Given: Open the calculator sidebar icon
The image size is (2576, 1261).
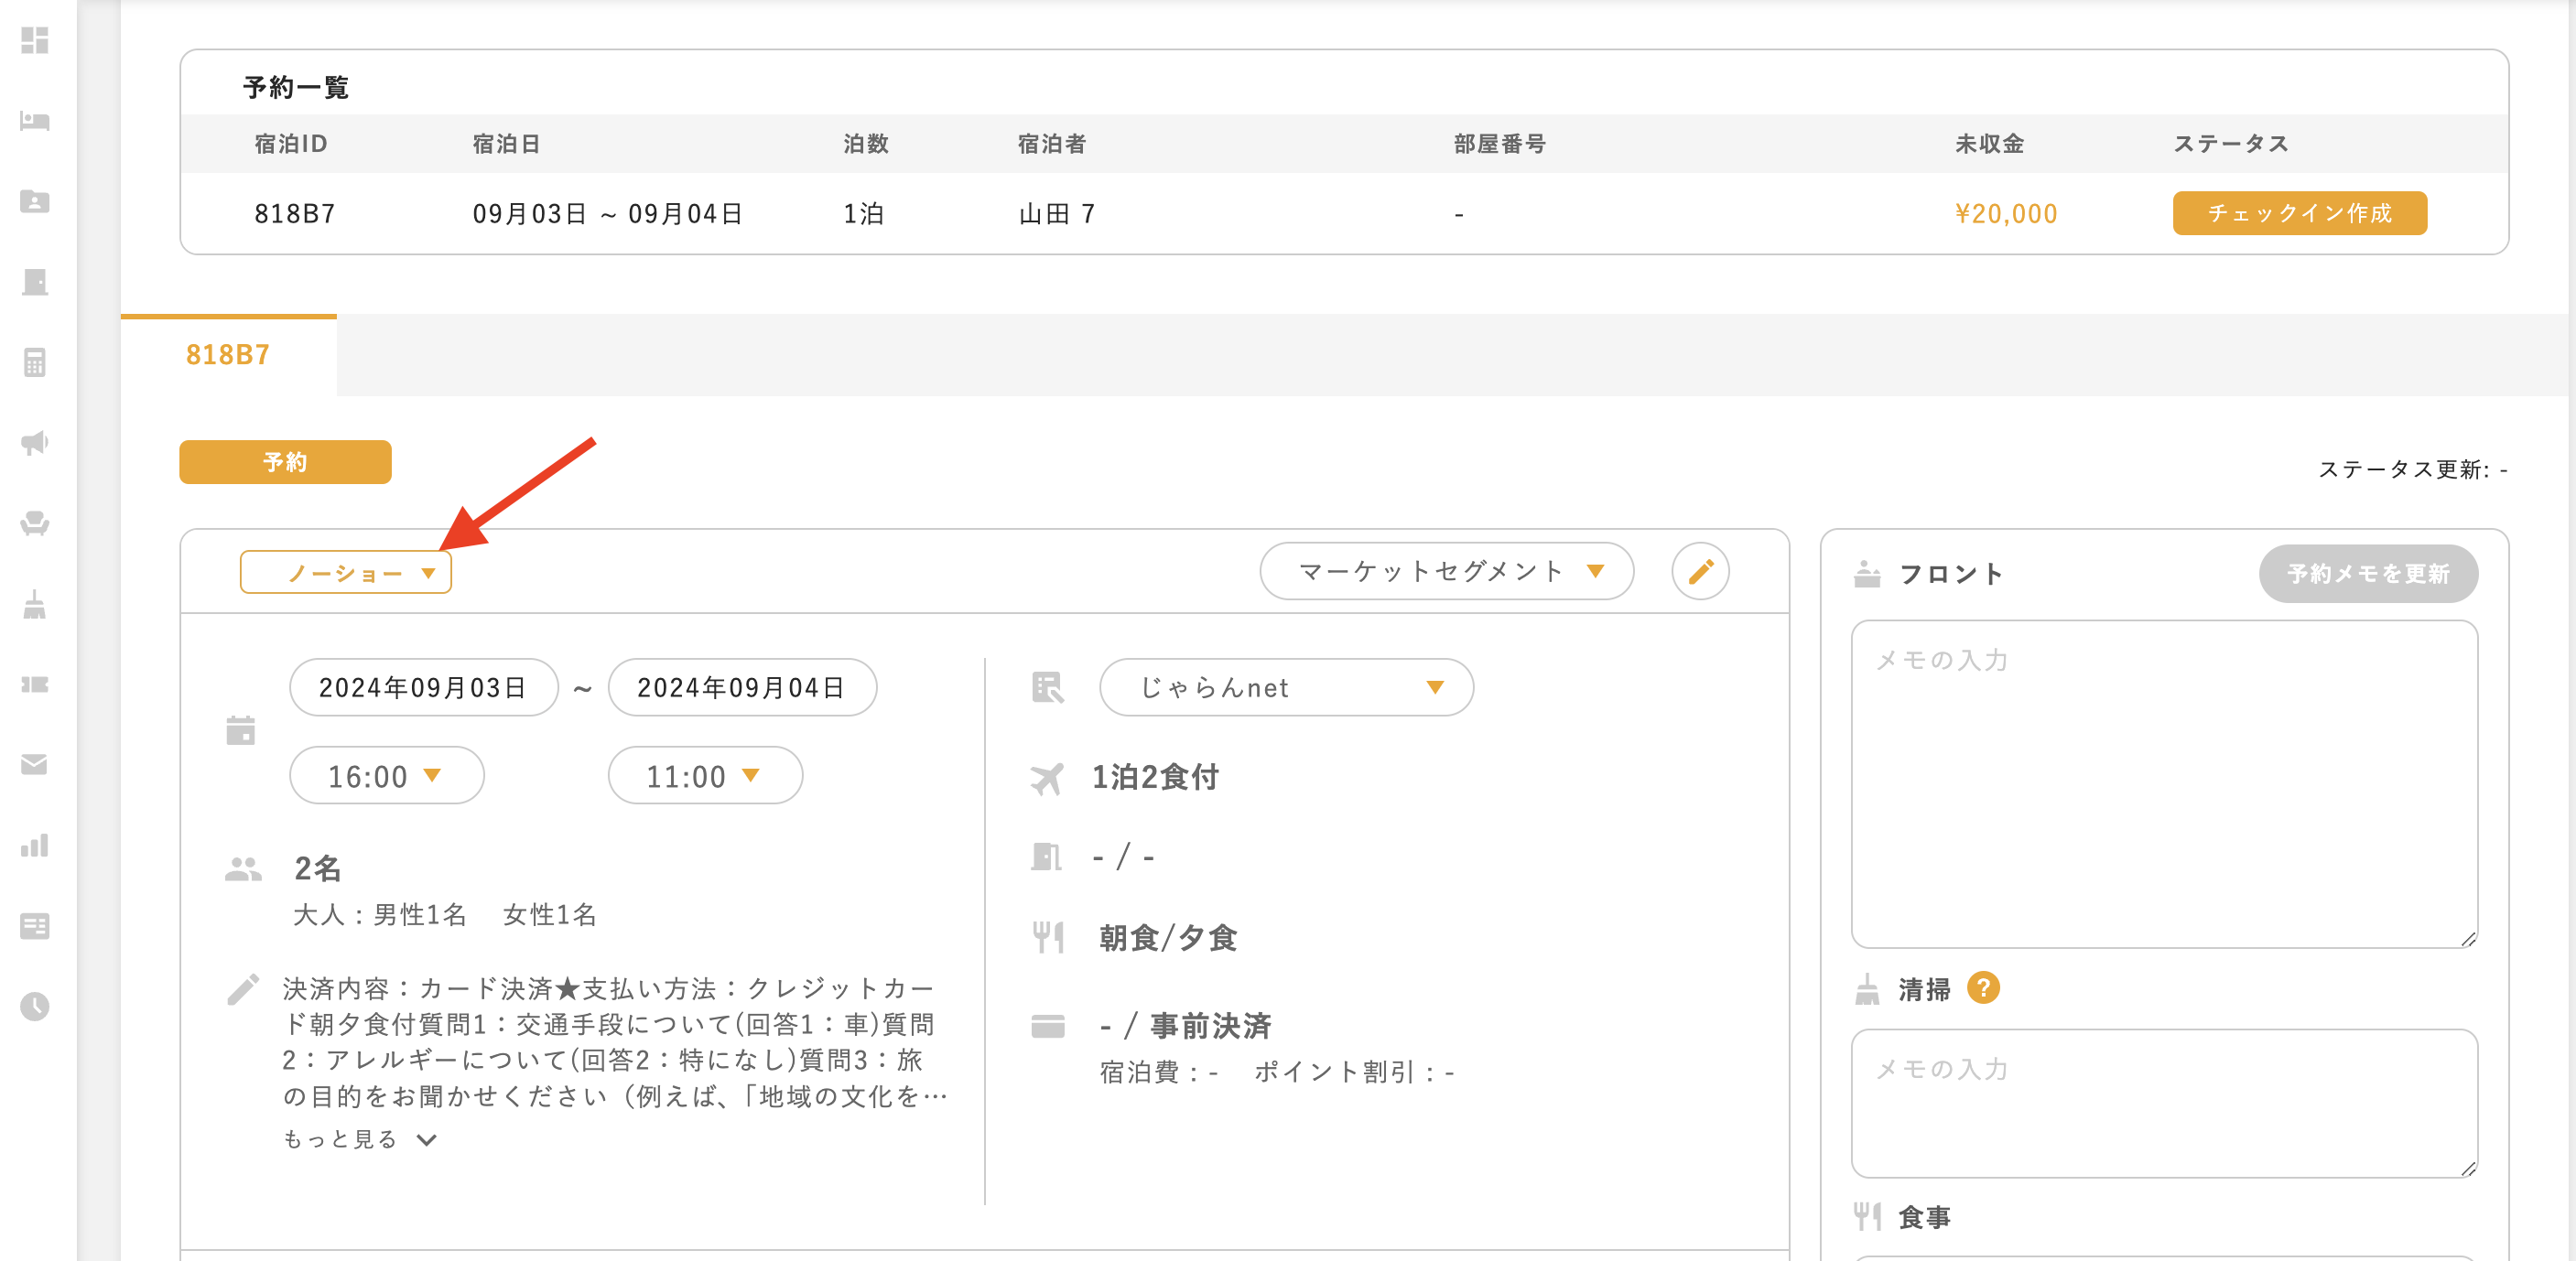Looking at the screenshot, I should (x=35, y=362).
